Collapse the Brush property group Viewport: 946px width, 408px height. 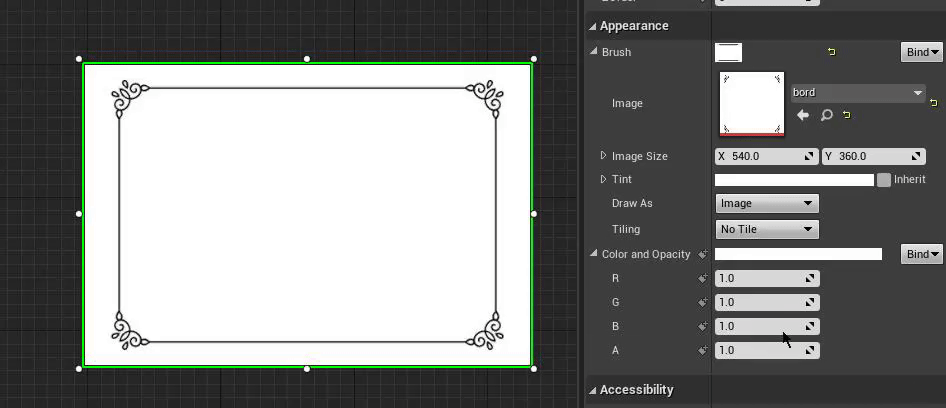point(594,52)
